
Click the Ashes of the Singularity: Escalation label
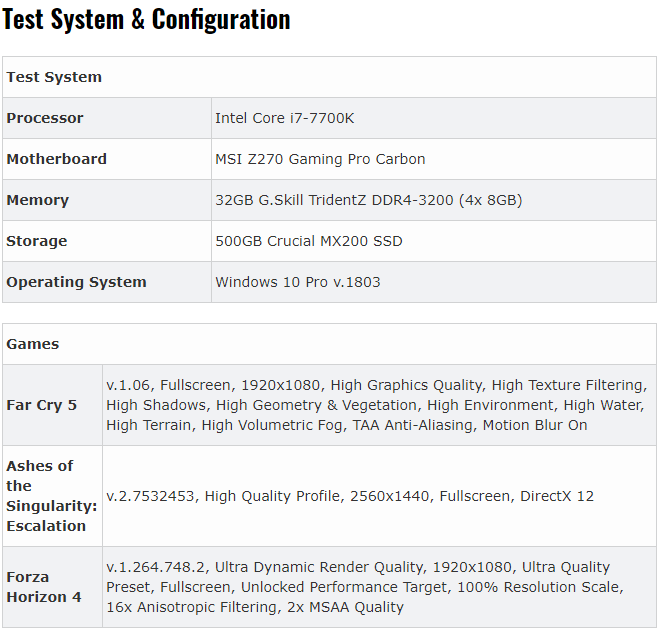pyautogui.click(x=52, y=496)
